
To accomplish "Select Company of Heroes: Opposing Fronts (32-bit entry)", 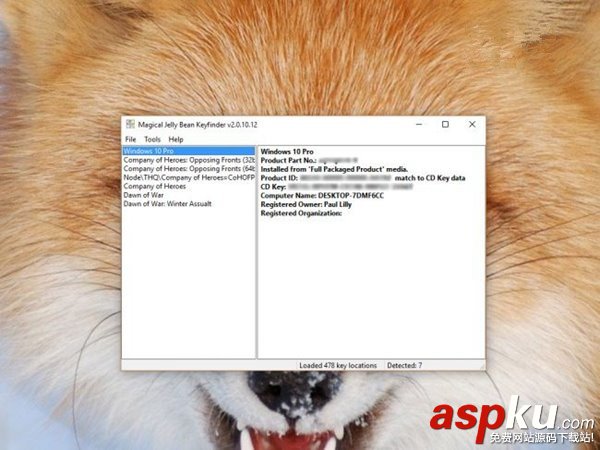I will coord(189,160).
